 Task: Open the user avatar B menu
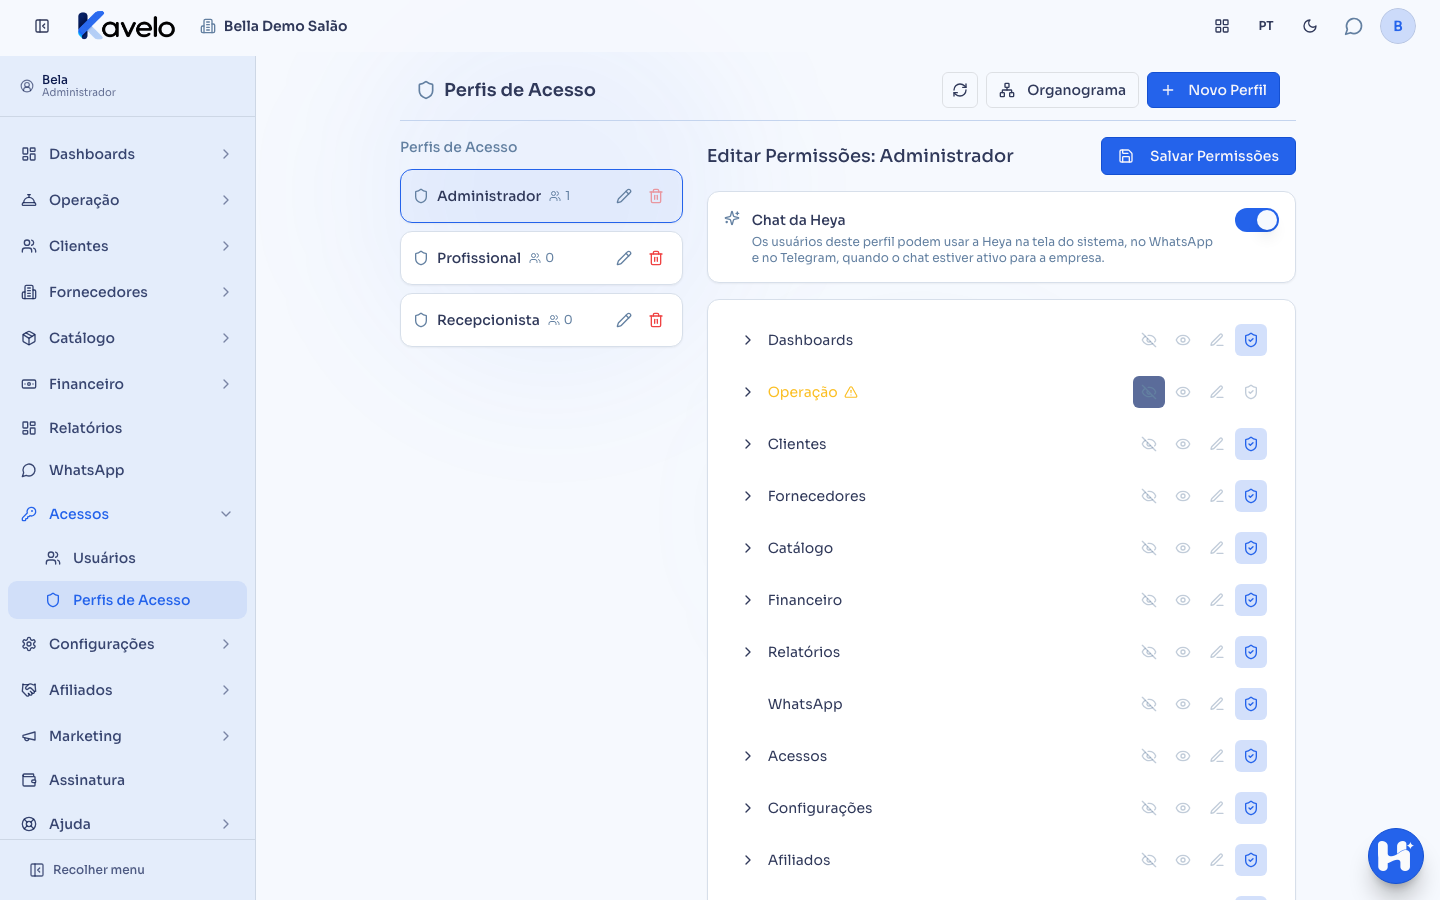1398,26
